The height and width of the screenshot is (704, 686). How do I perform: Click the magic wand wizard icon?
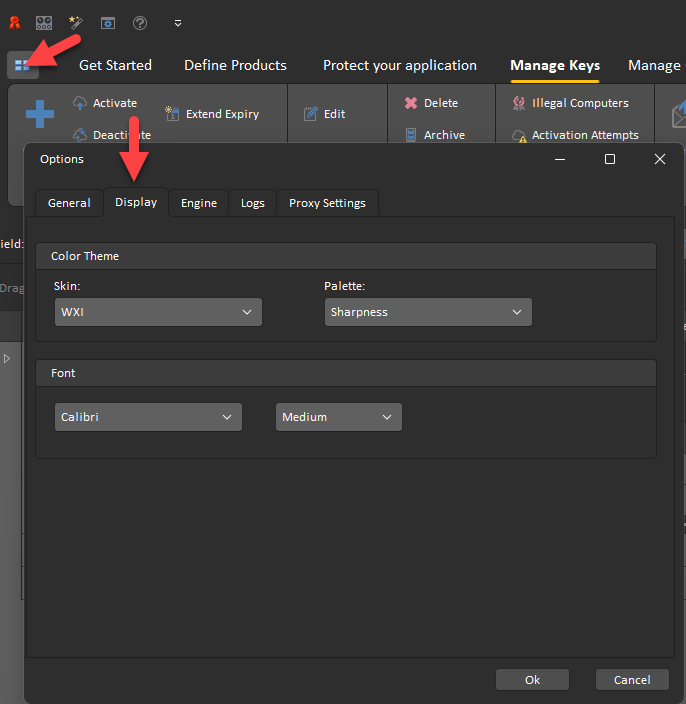tap(76, 22)
